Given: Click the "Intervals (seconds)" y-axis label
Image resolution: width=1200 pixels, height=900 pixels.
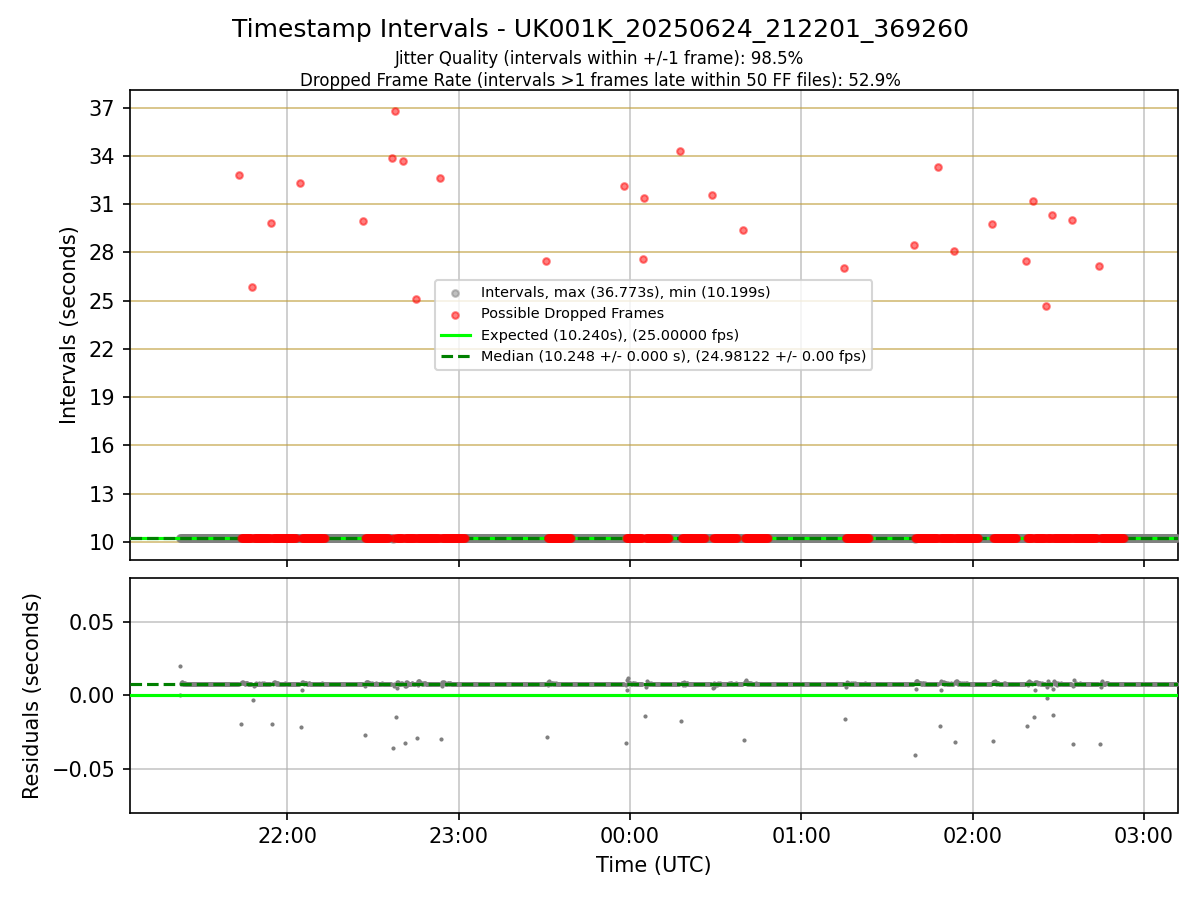Looking at the screenshot, I should coord(69,325).
